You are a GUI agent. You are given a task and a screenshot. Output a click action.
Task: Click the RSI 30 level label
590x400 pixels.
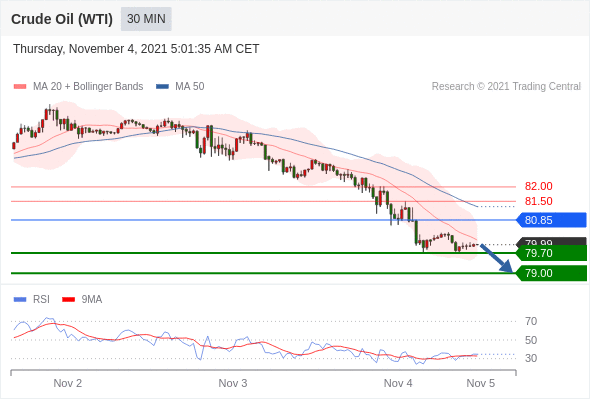pos(531,358)
